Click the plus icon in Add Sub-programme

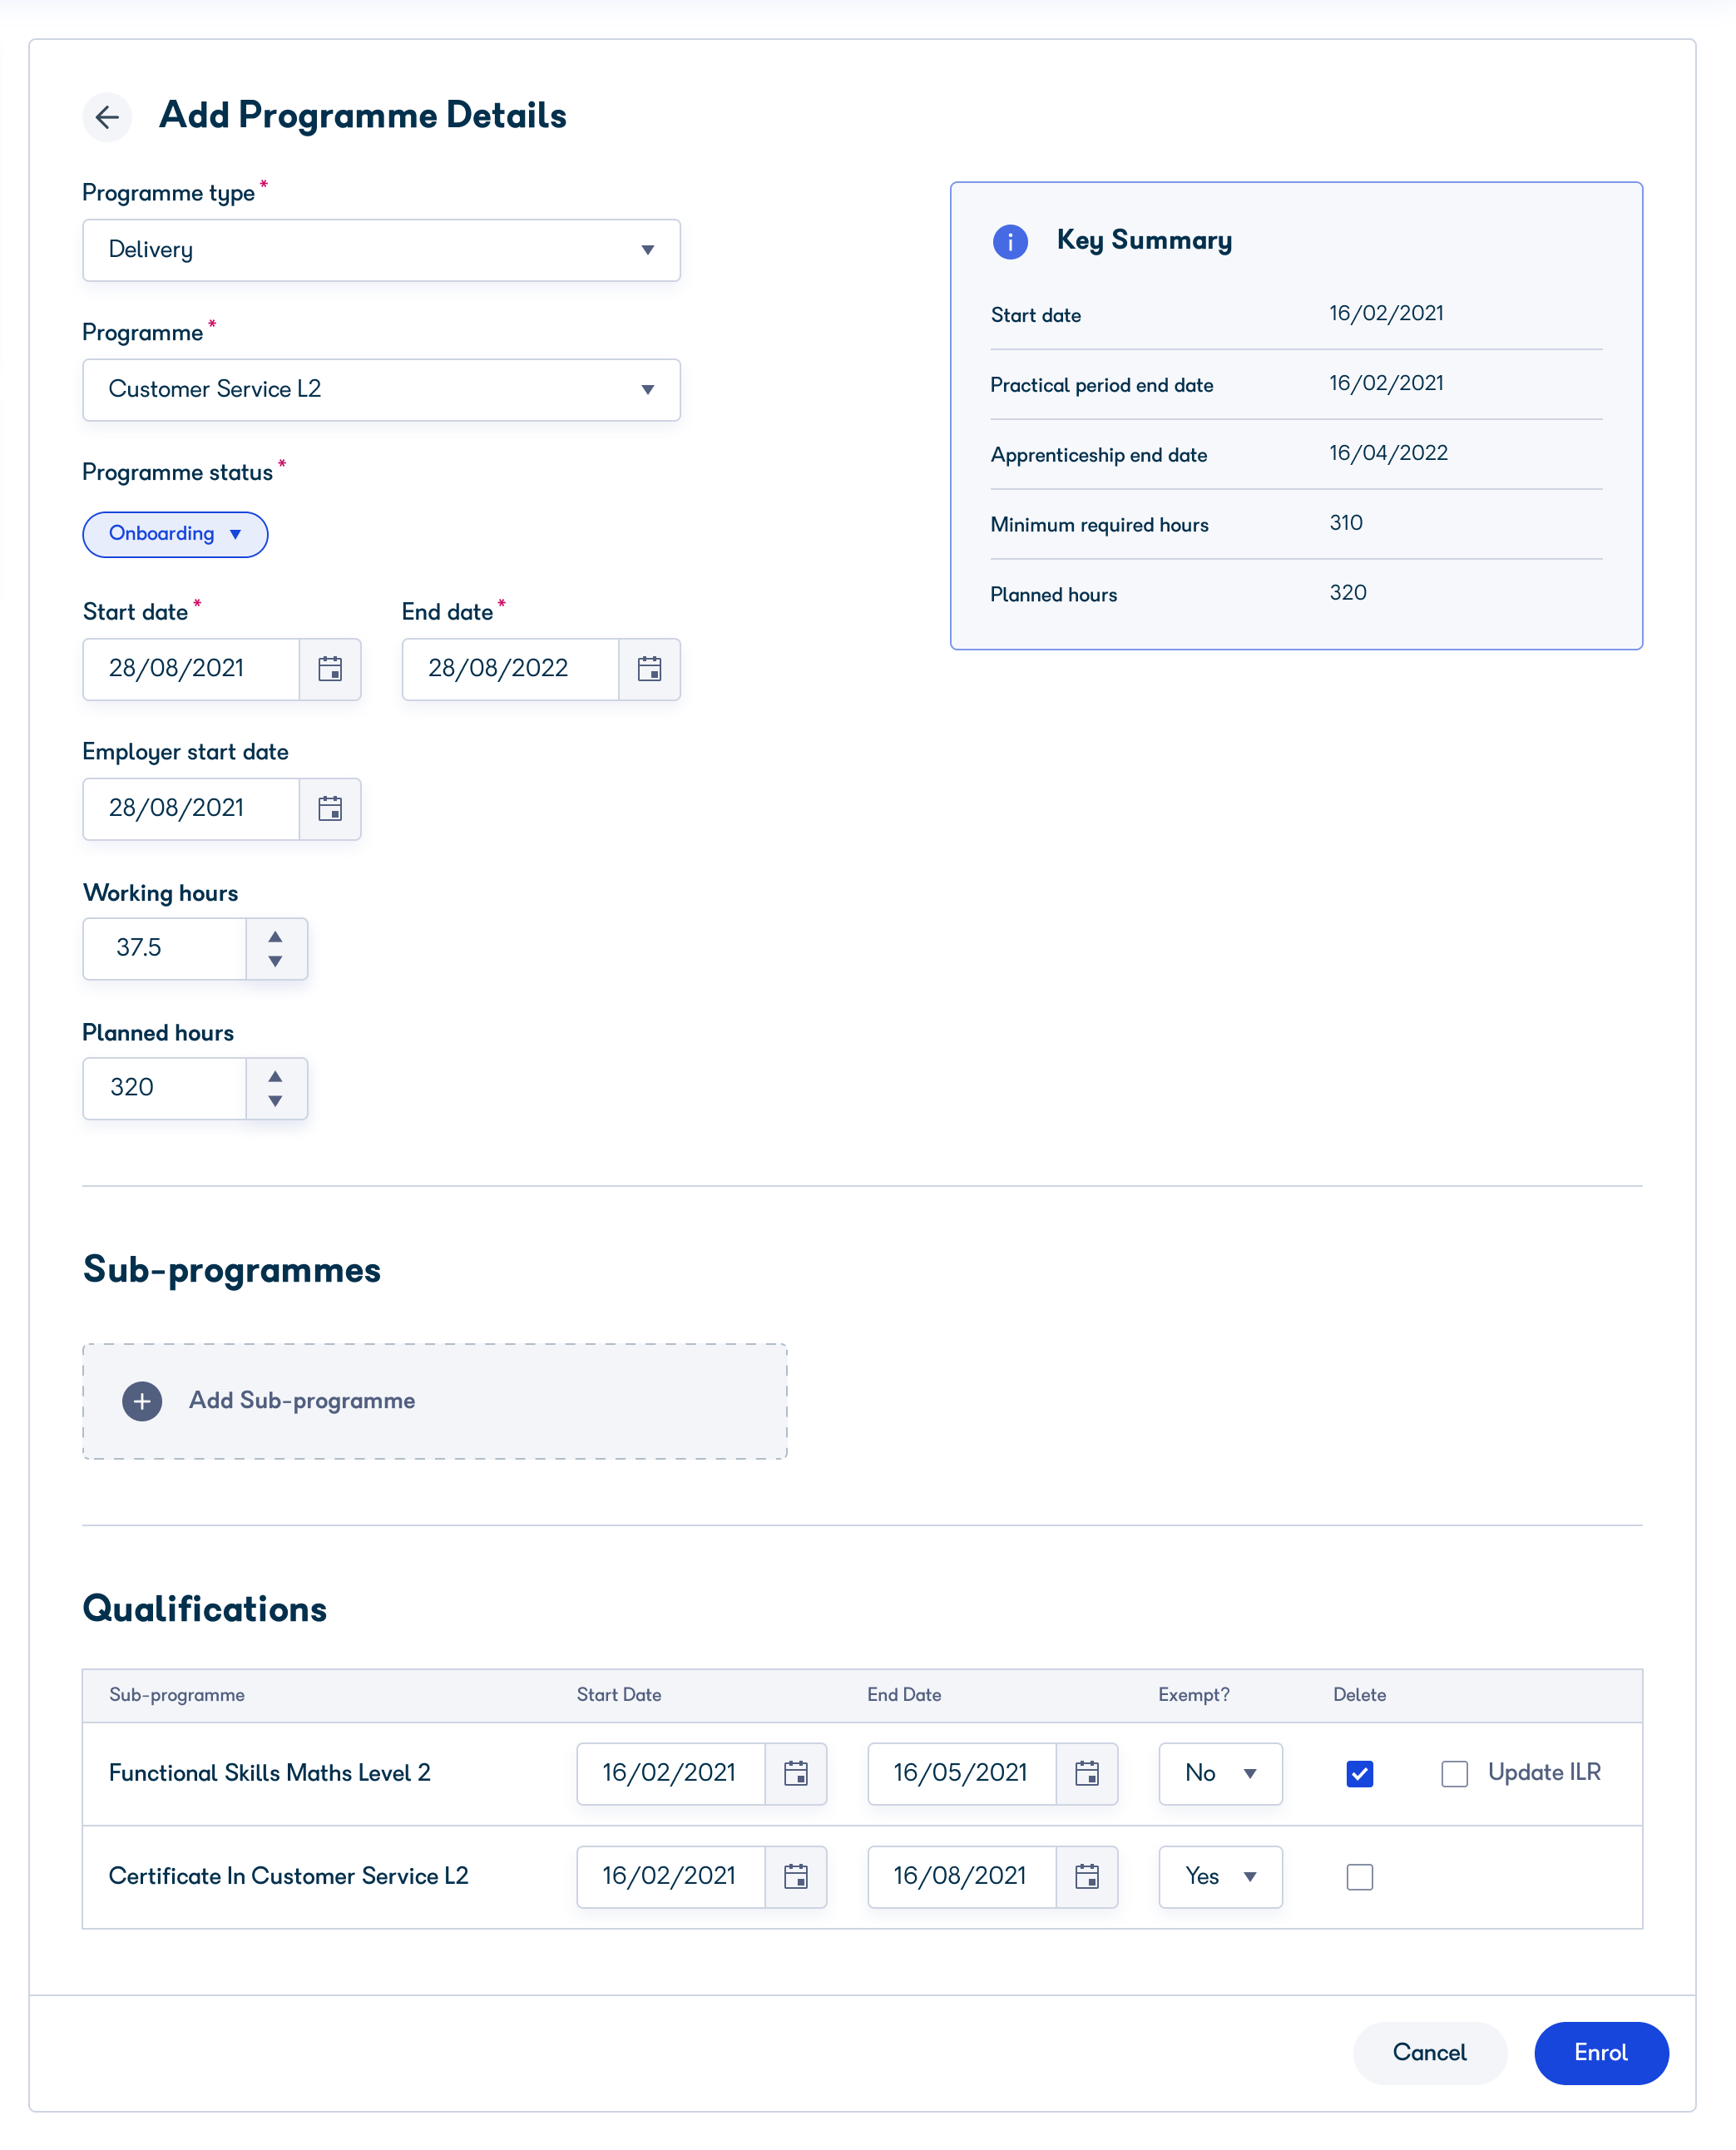tap(142, 1401)
